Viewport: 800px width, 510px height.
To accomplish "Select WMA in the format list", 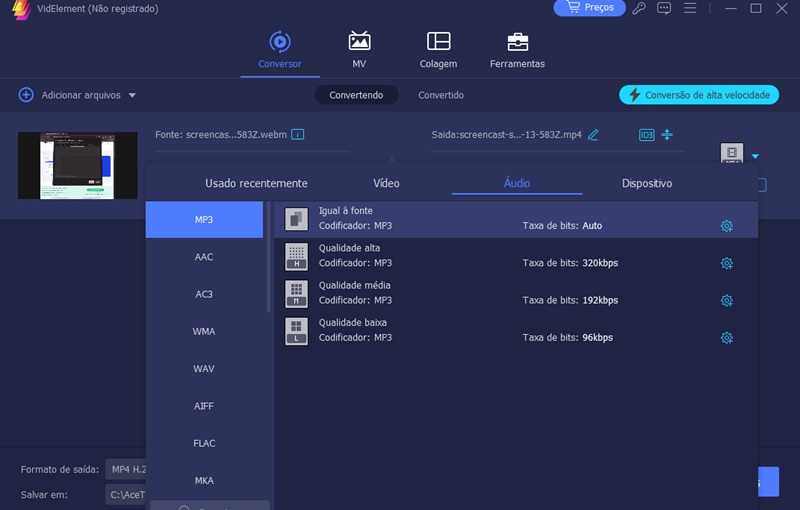I will pos(204,331).
